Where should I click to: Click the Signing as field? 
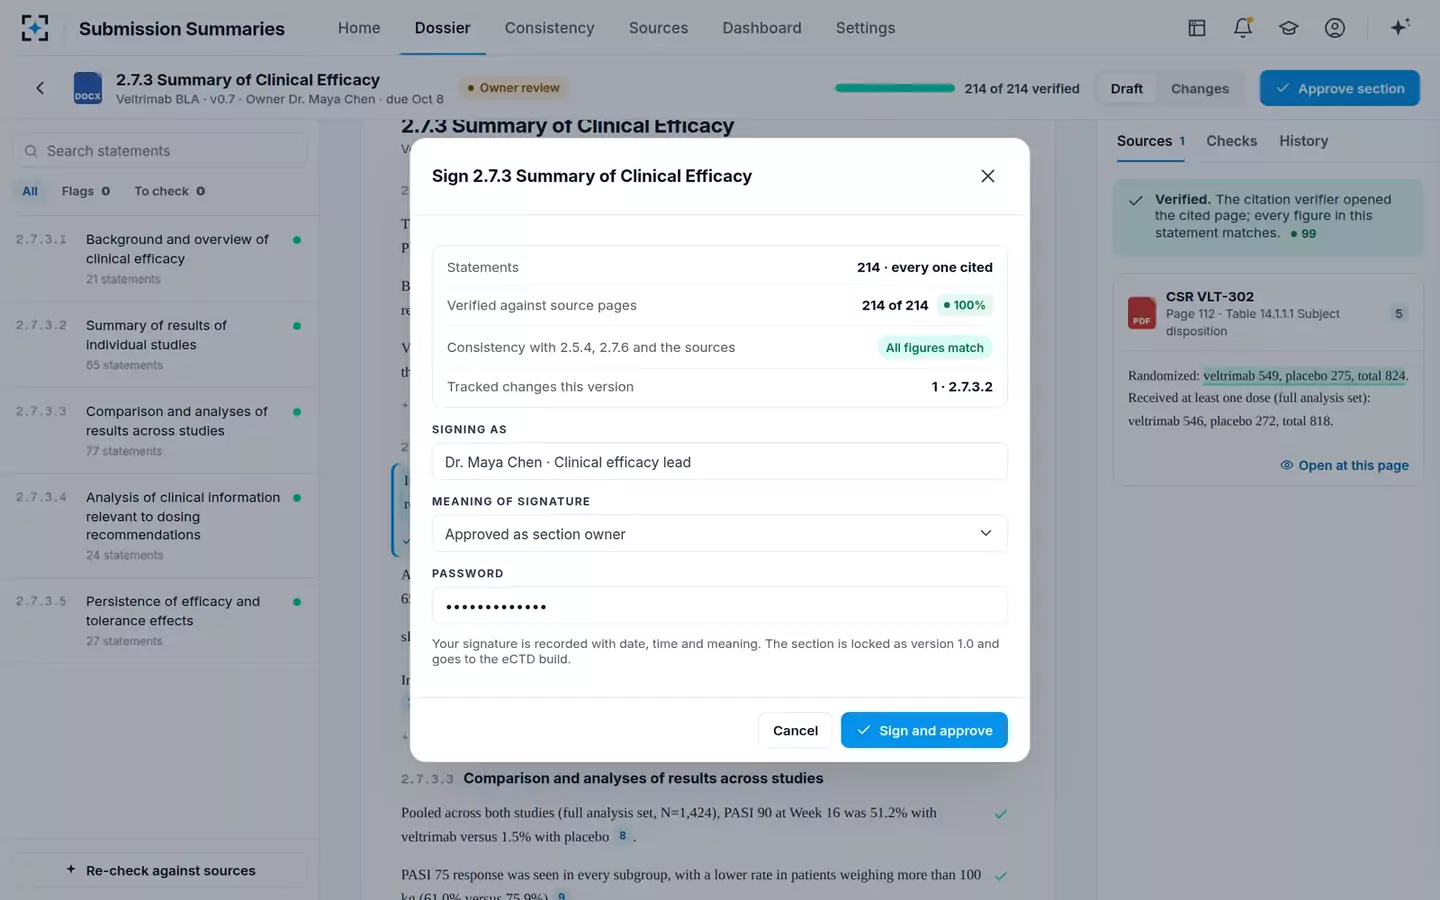click(719, 462)
